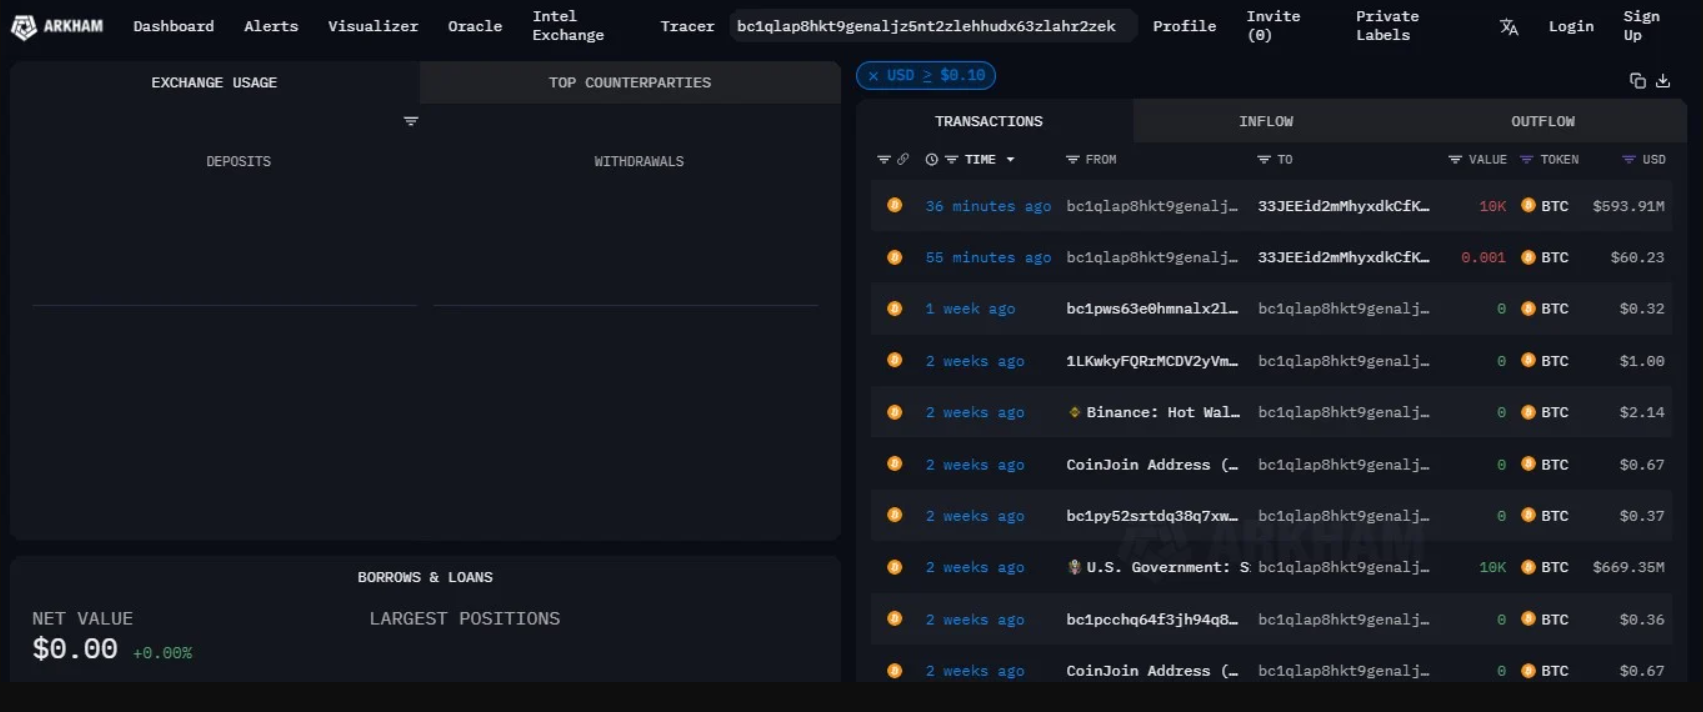Select the Transactions tab
Image resolution: width=1703 pixels, height=712 pixels.
click(x=989, y=121)
